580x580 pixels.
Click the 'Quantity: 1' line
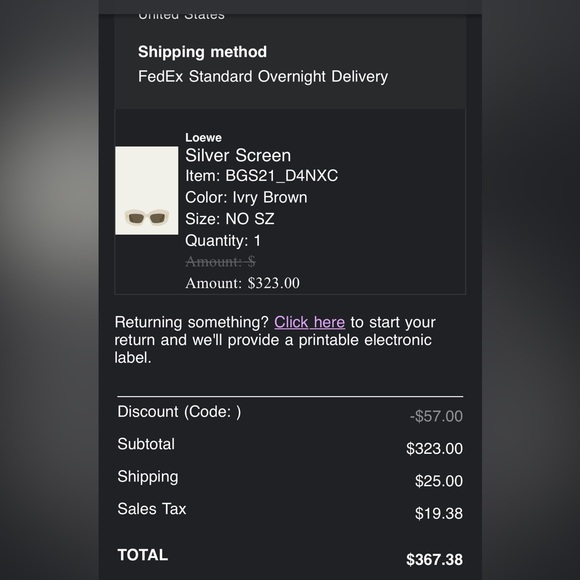[x=223, y=241]
